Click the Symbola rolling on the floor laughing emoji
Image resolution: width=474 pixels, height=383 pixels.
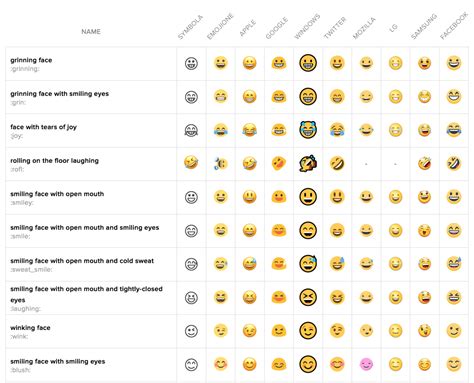pos(191,163)
